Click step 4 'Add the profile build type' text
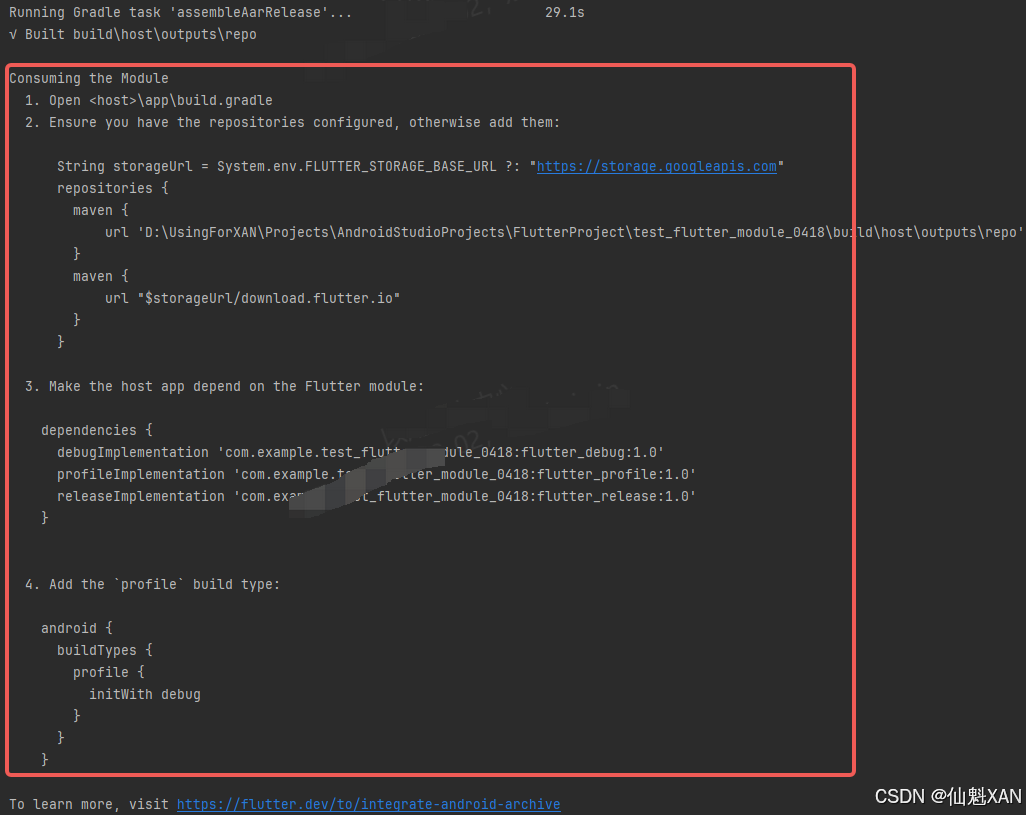This screenshot has height=815, width=1026. click(150, 584)
